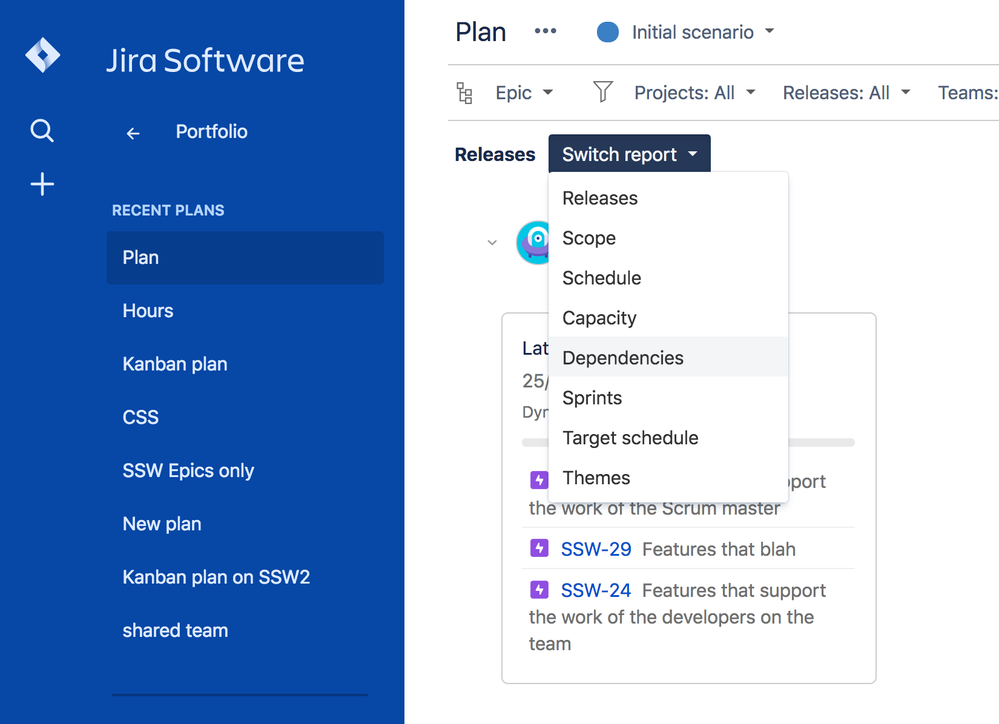Click the back arrow next to Portfolio

pyautogui.click(x=133, y=133)
